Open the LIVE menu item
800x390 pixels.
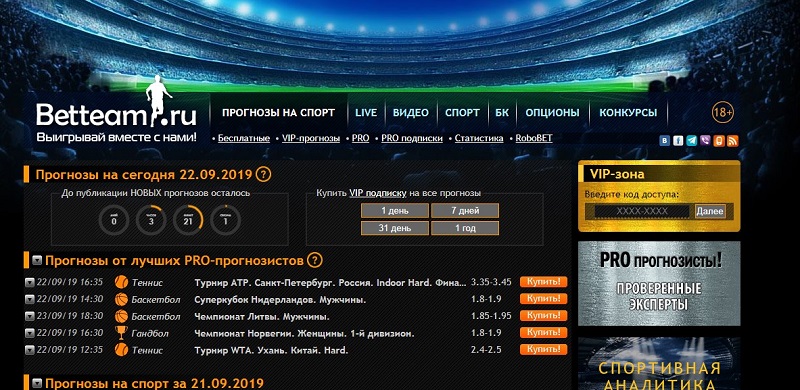366,113
